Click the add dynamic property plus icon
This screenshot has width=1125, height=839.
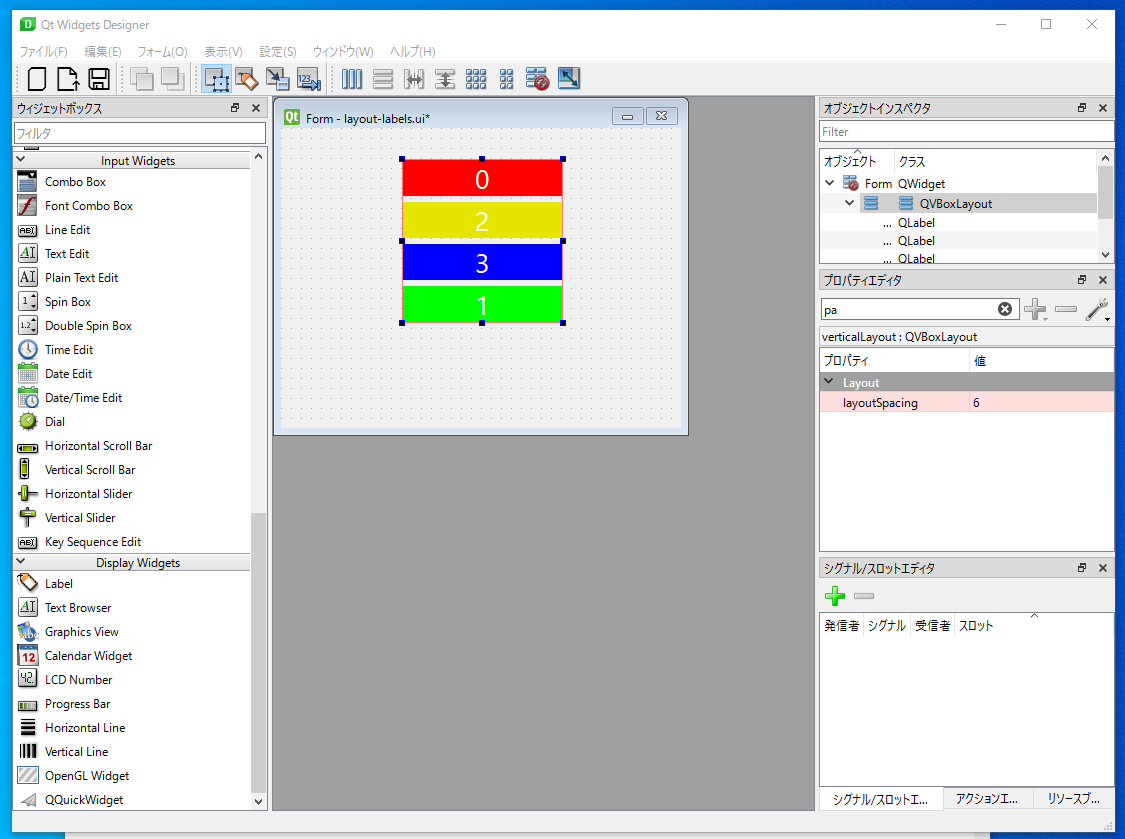point(1035,309)
